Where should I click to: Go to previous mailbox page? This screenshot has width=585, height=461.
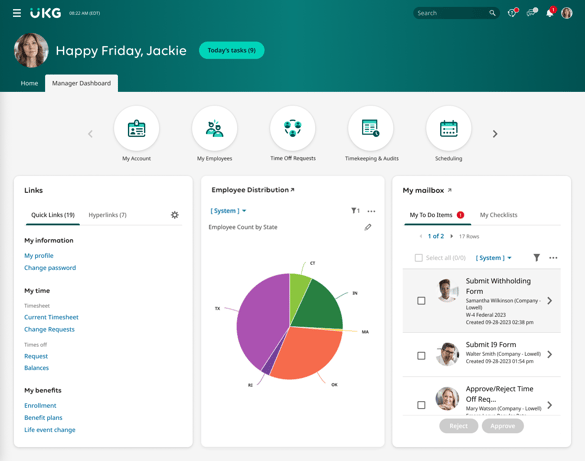point(421,236)
